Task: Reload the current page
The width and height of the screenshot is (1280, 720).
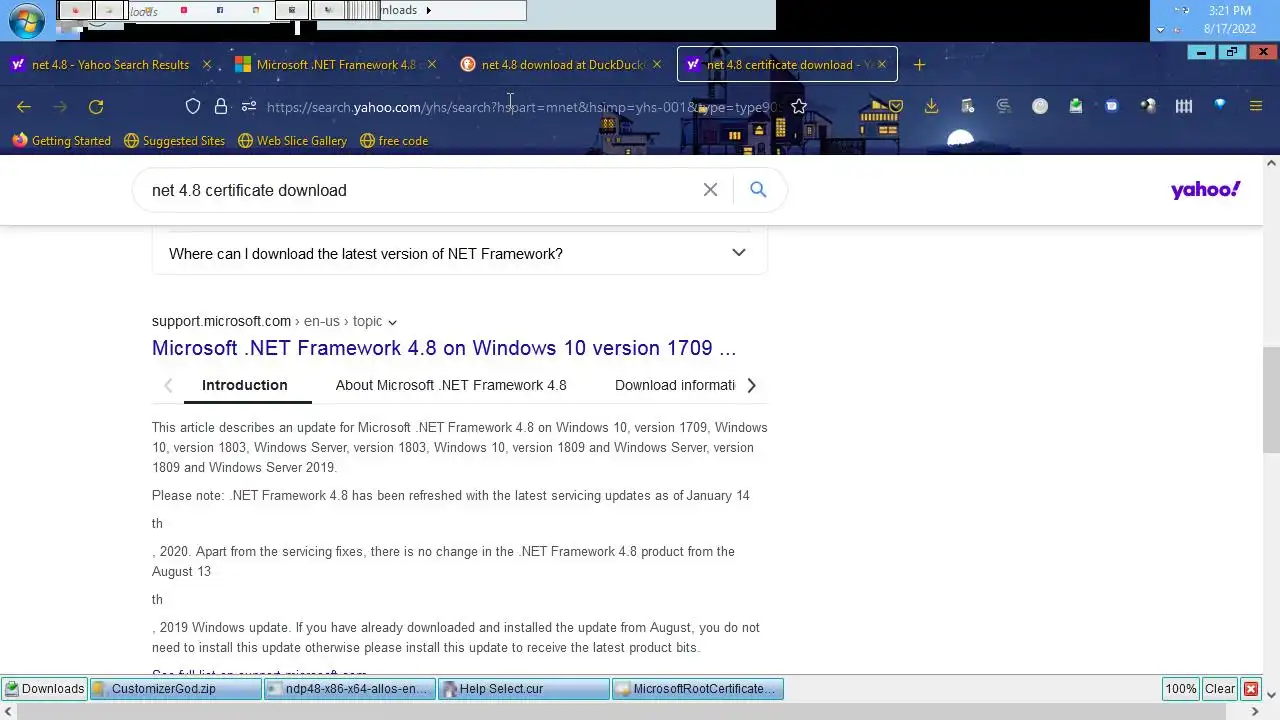Action: point(96,106)
